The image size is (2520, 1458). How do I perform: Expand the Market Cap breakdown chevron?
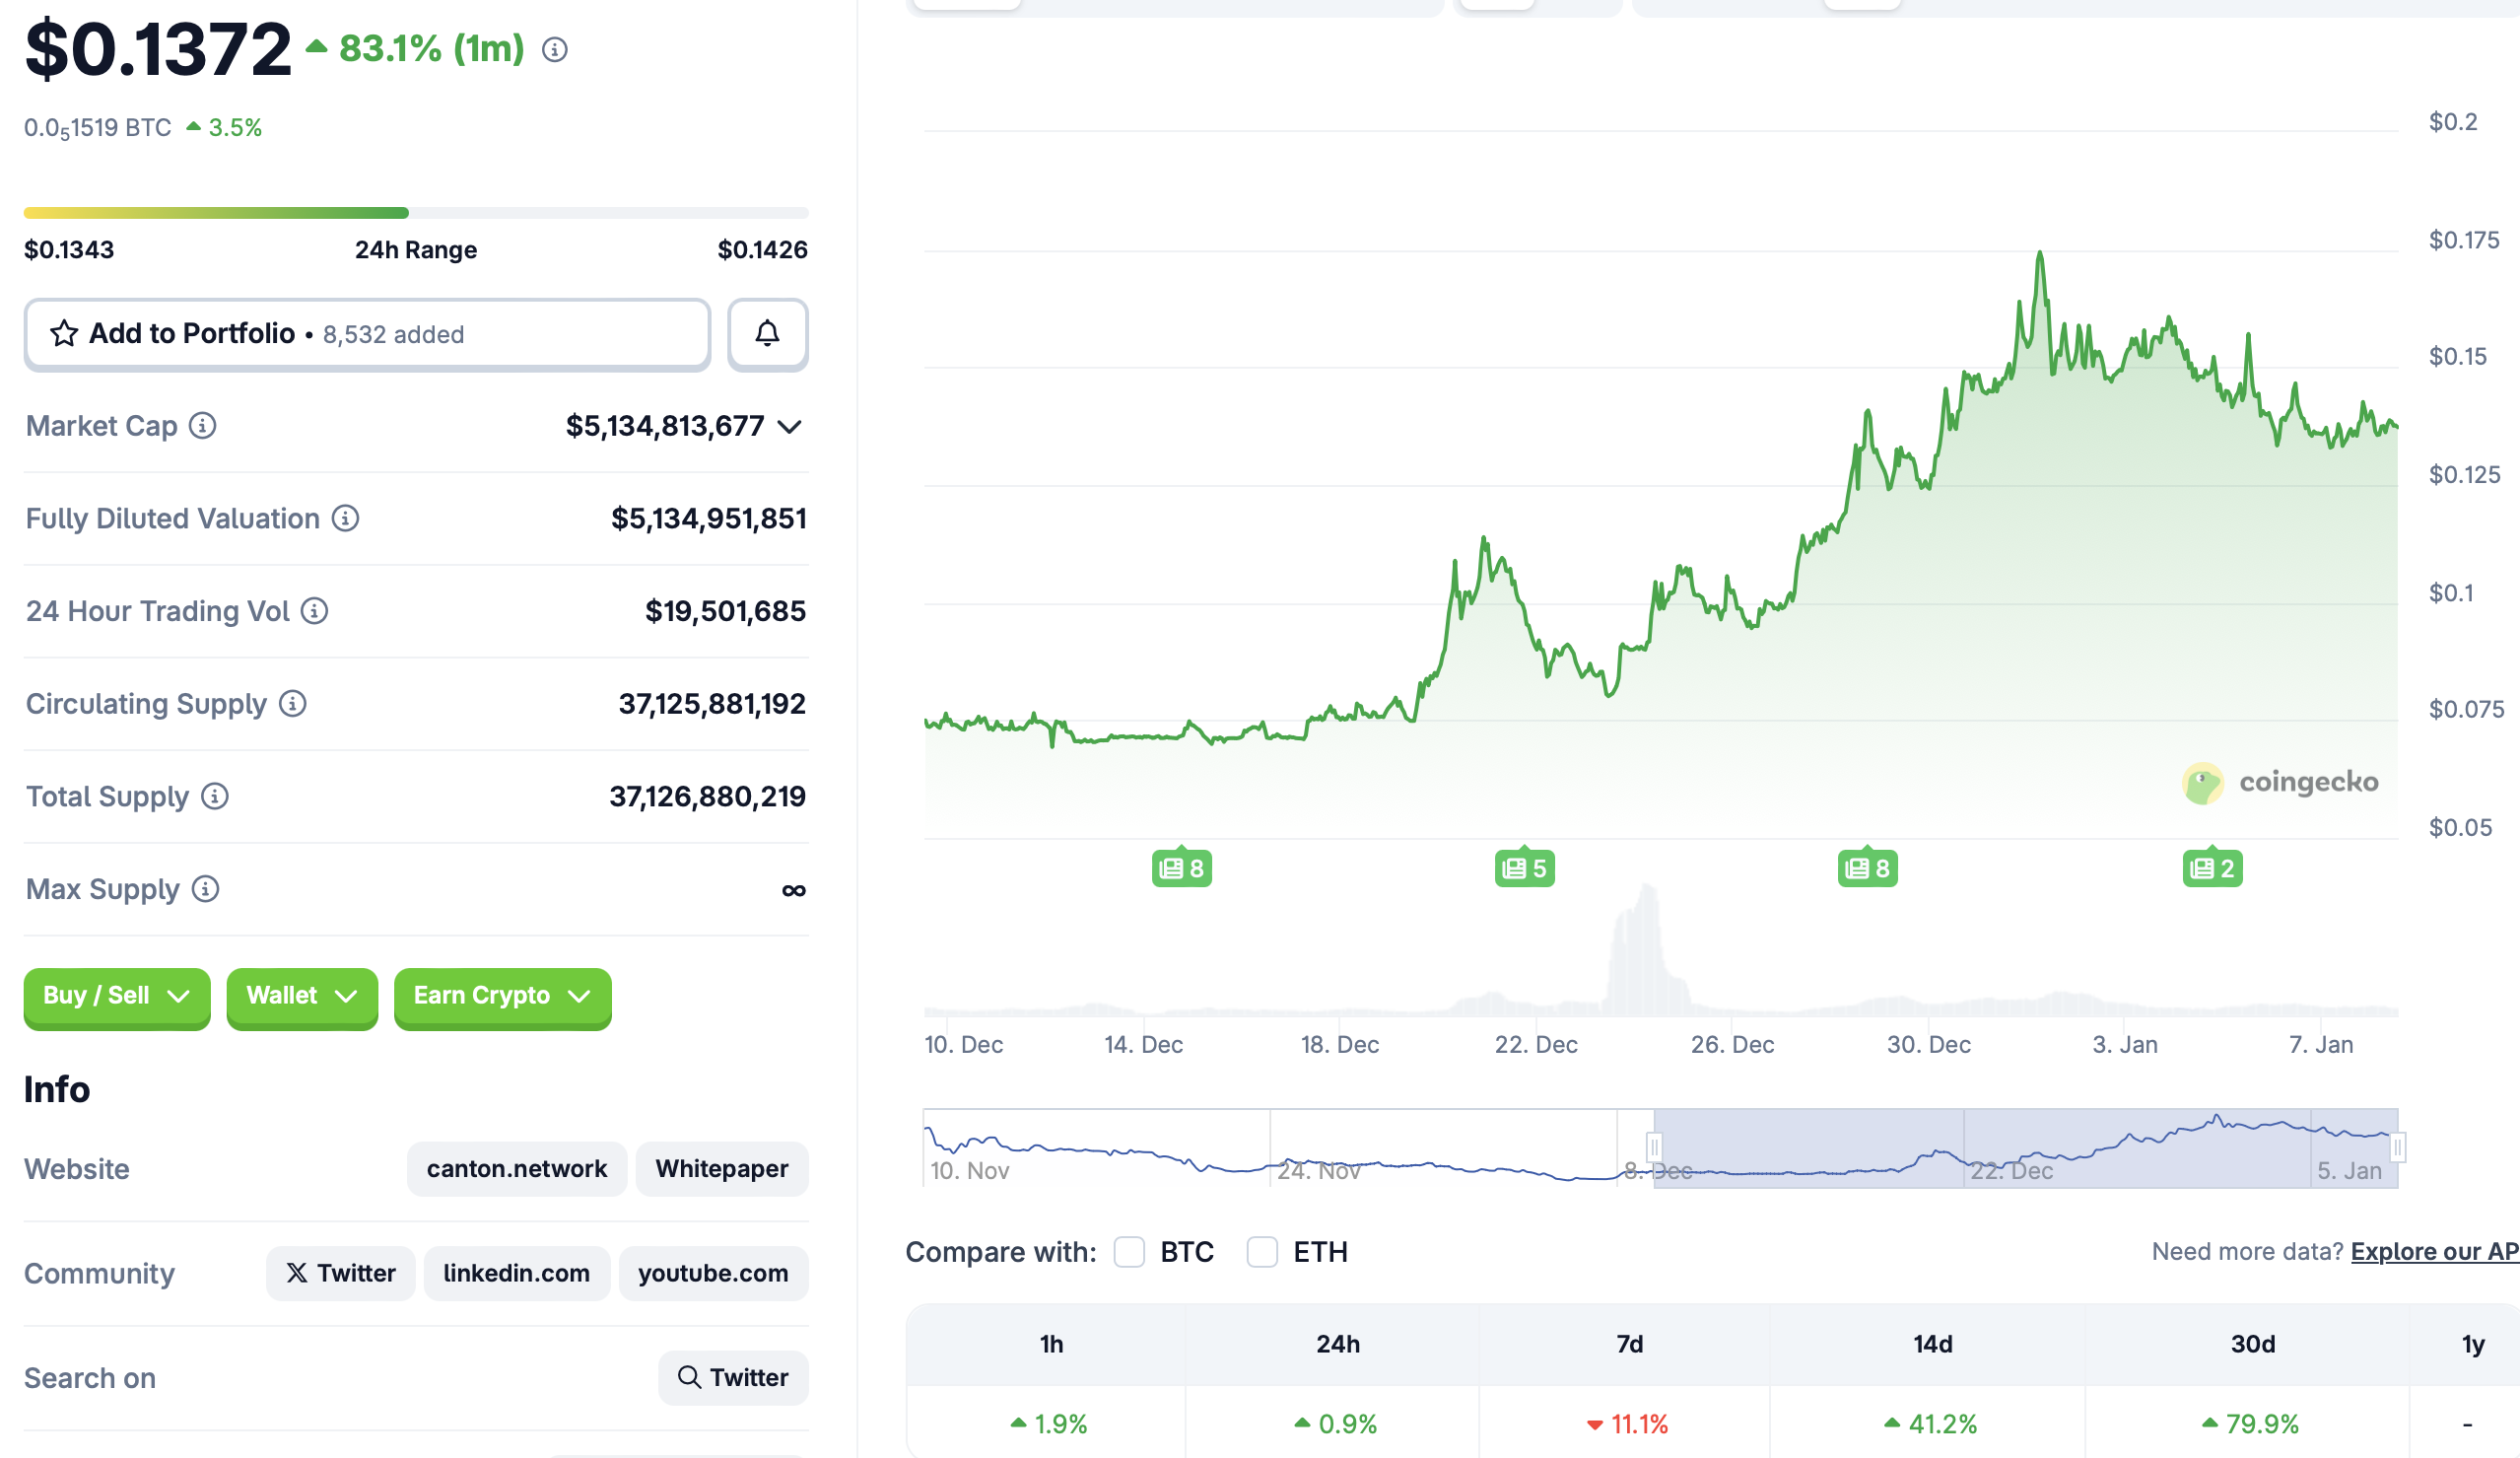pos(790,425)
